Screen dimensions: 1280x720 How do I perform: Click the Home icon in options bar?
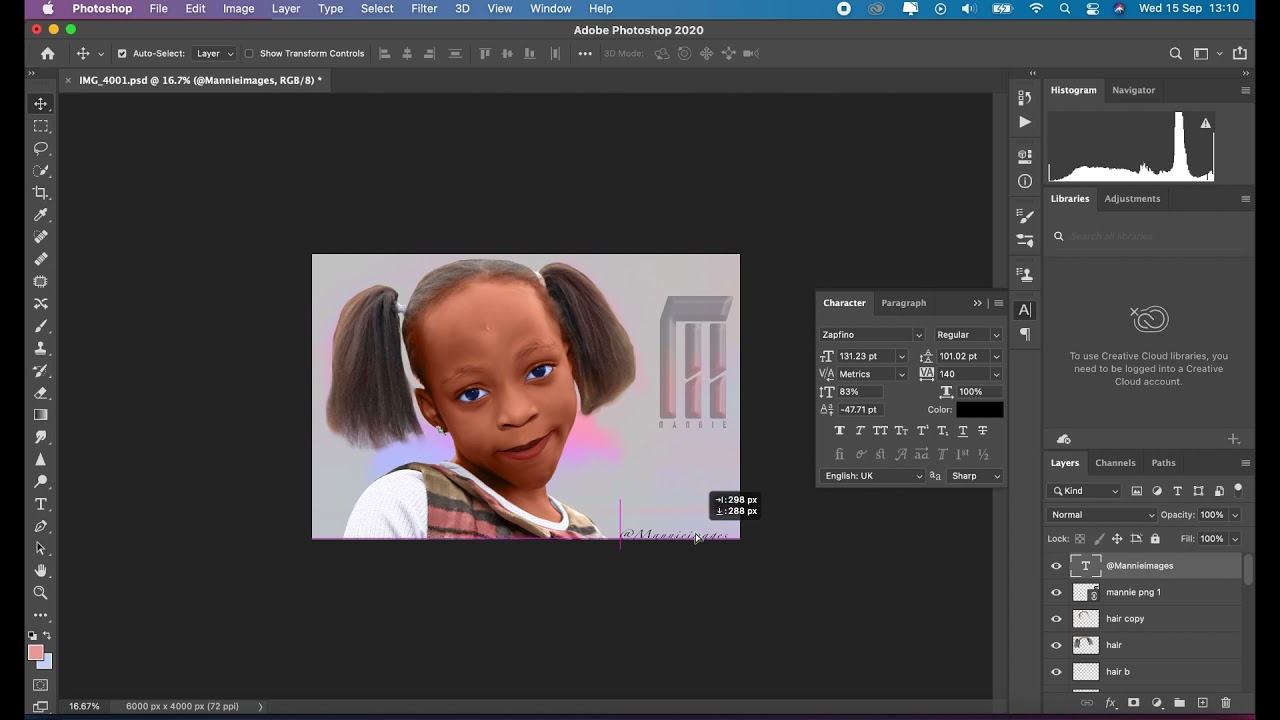click(47, 54)
